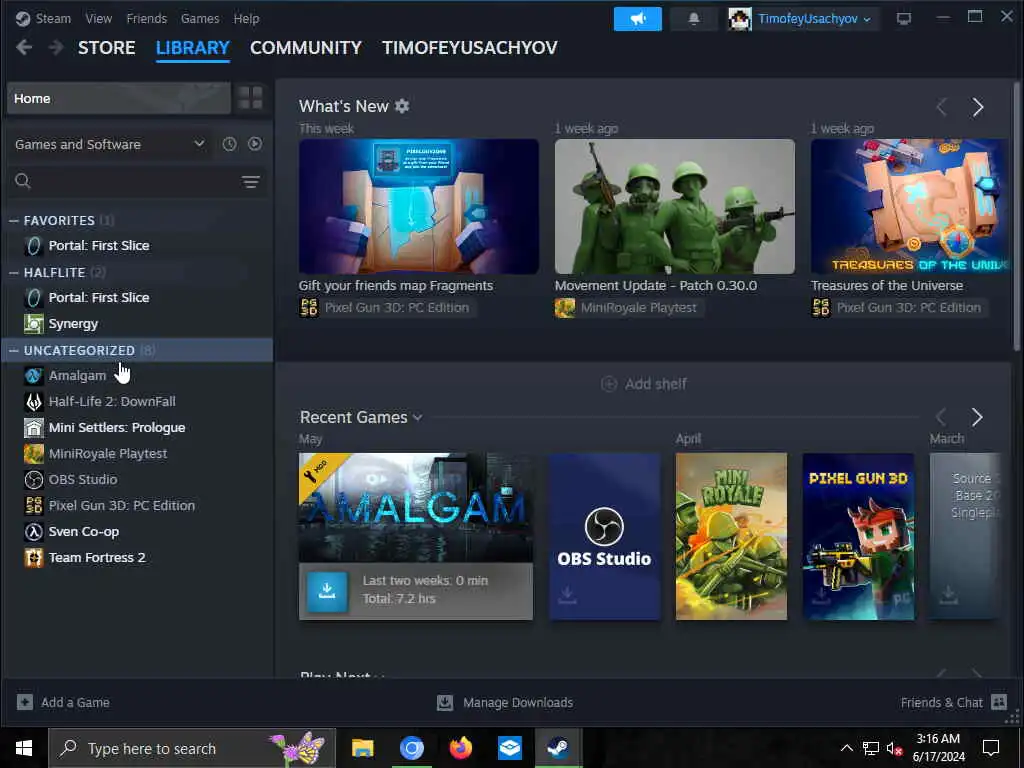Collapse the FAVORITES category
Screen dimensions: 1024x768
click(x=14, y=221)
